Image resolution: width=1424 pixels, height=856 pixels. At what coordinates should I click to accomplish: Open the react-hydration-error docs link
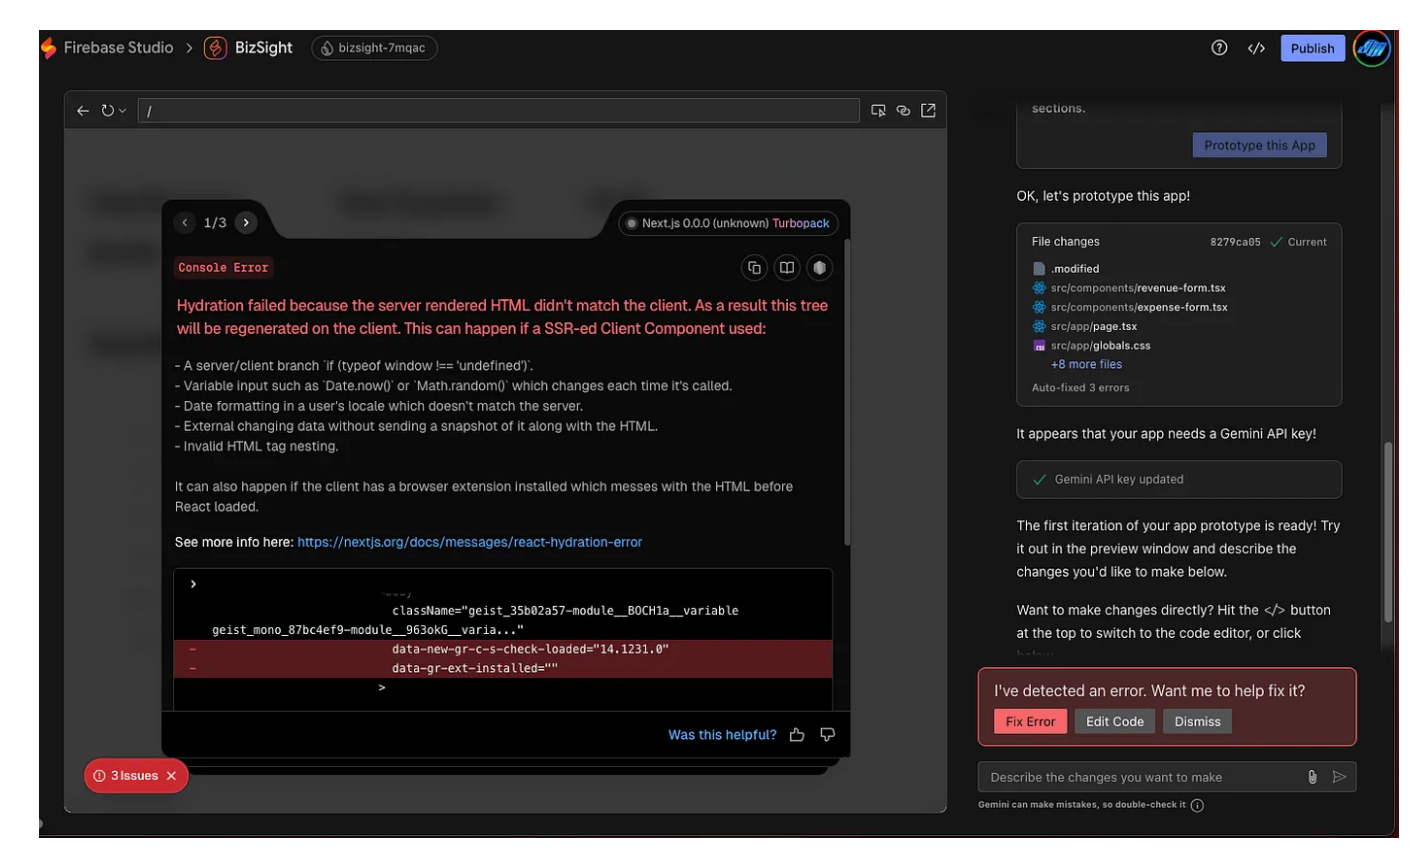pos(470,542)
